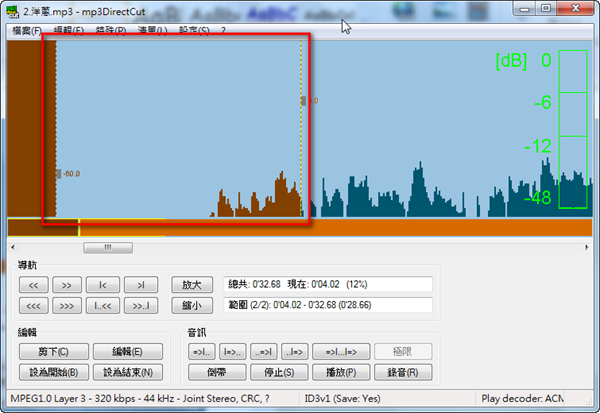The width and height of the screenshot is (600, 413).
Task: Click the 剪下(C) cut button
Action: click(54, 351)
